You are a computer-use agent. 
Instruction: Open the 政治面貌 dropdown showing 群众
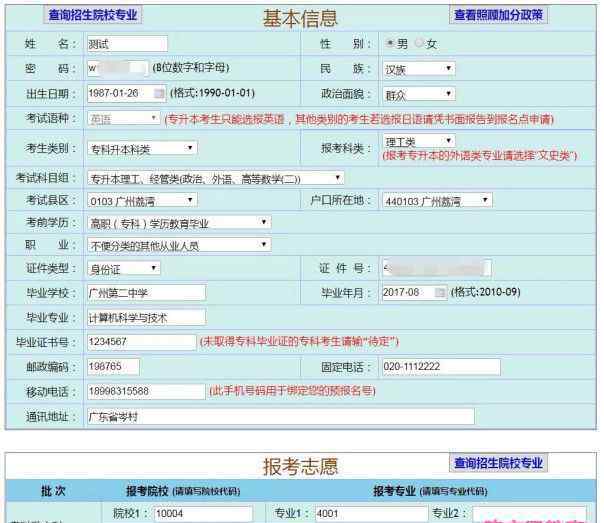tap(419, 94)
